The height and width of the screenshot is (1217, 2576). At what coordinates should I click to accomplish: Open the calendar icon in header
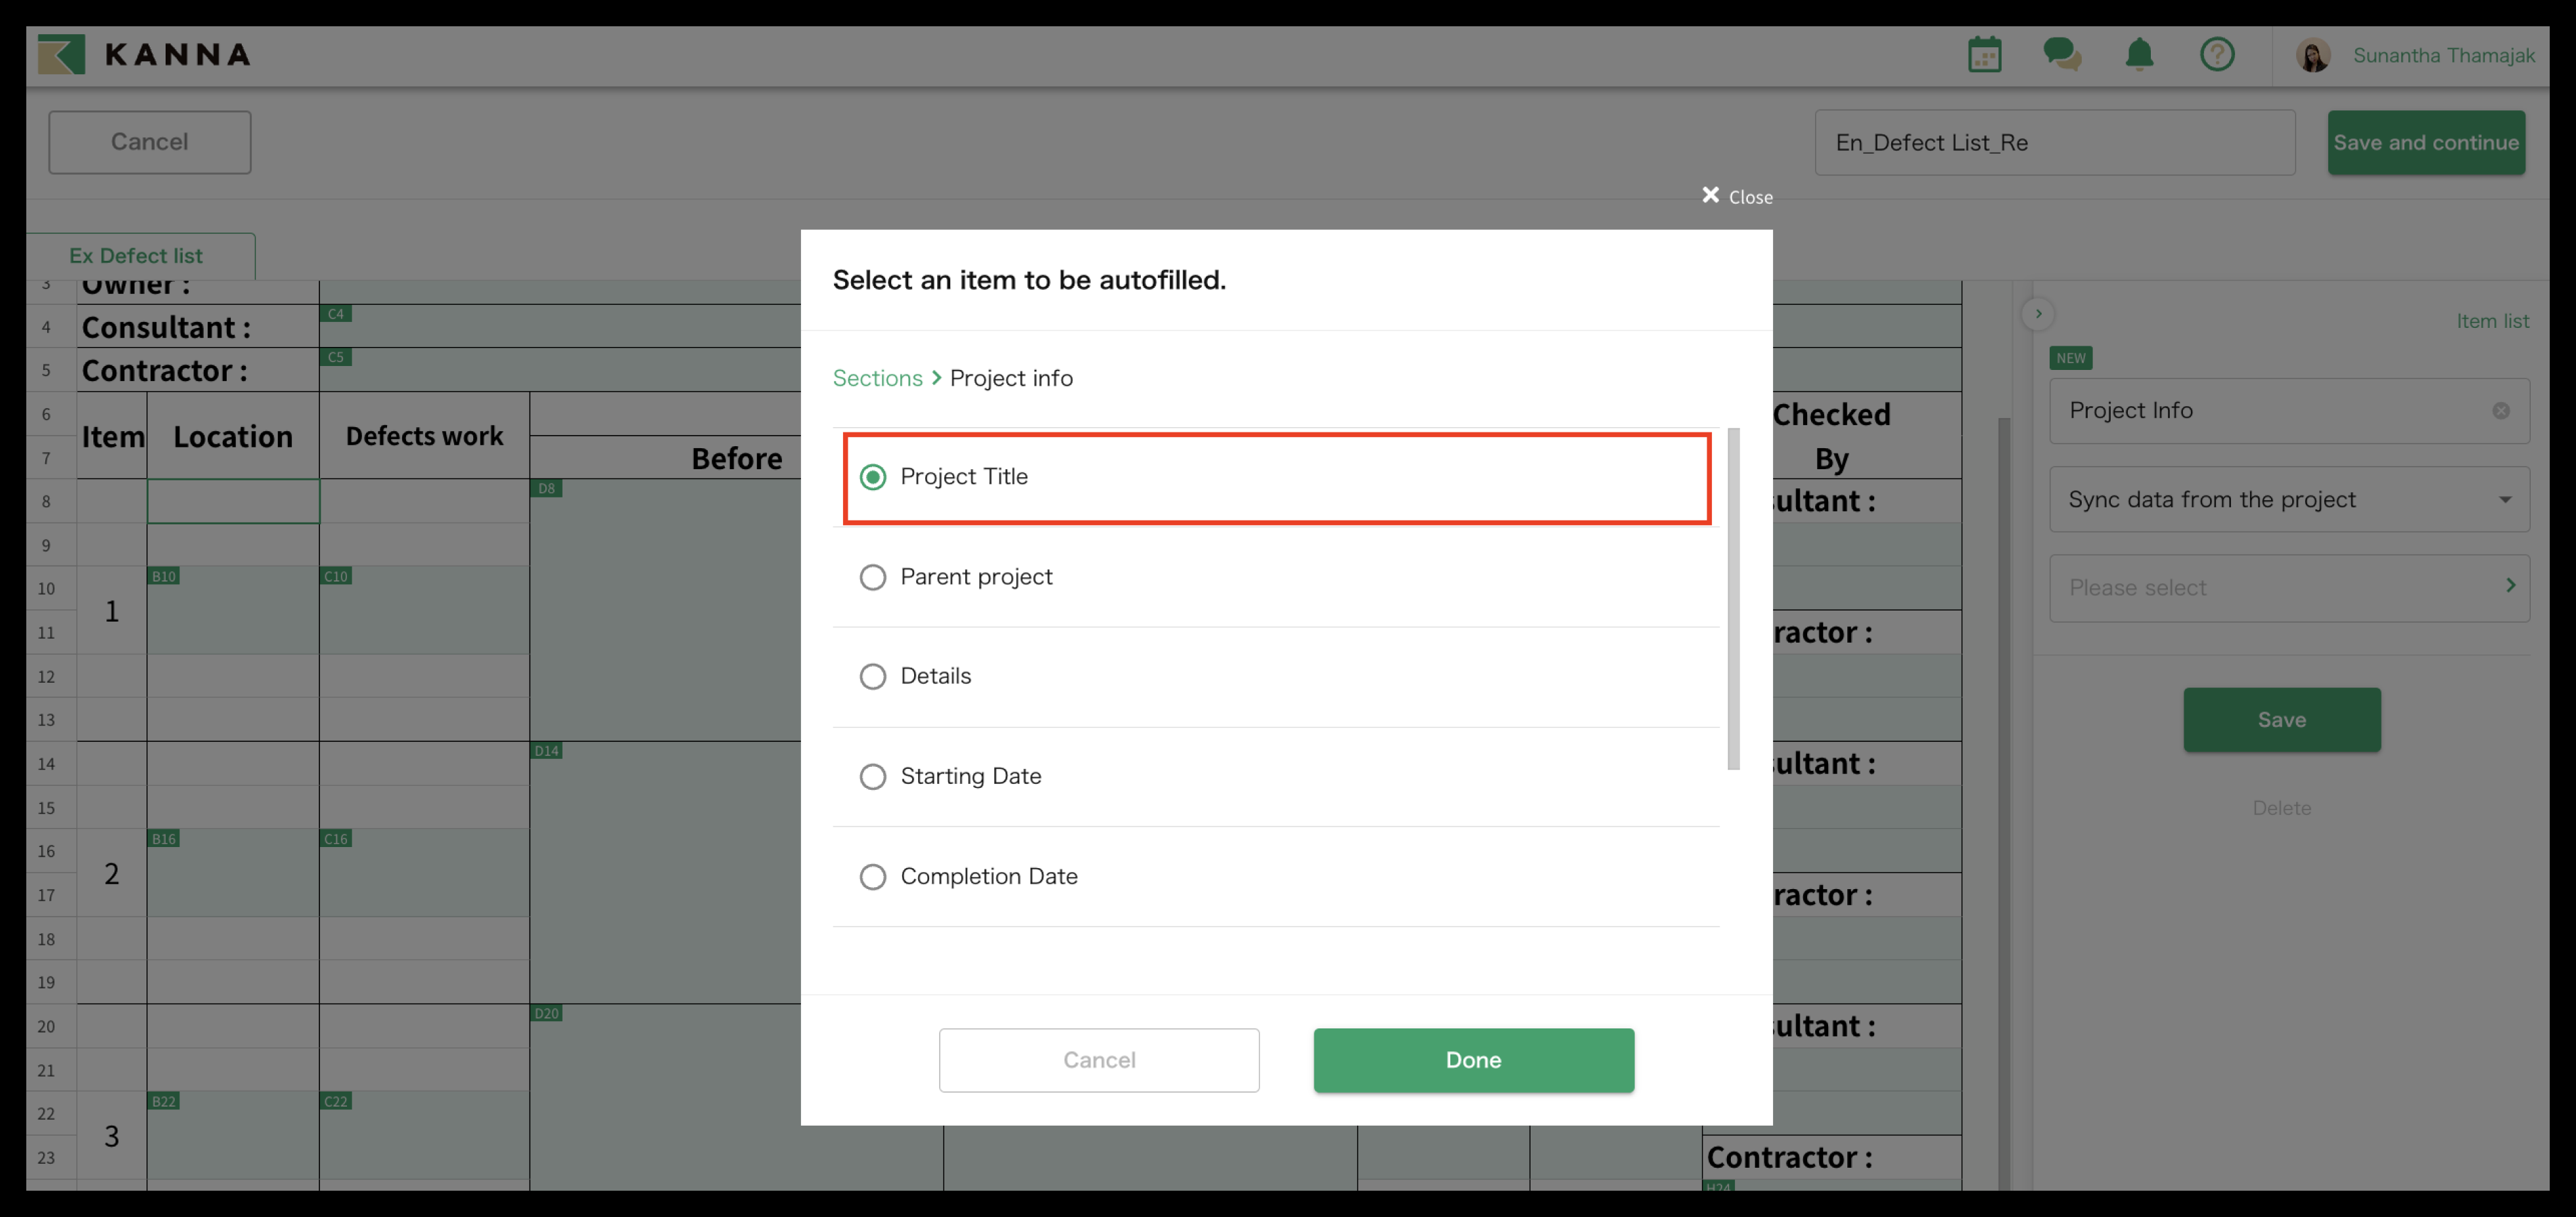(1984, 54)
